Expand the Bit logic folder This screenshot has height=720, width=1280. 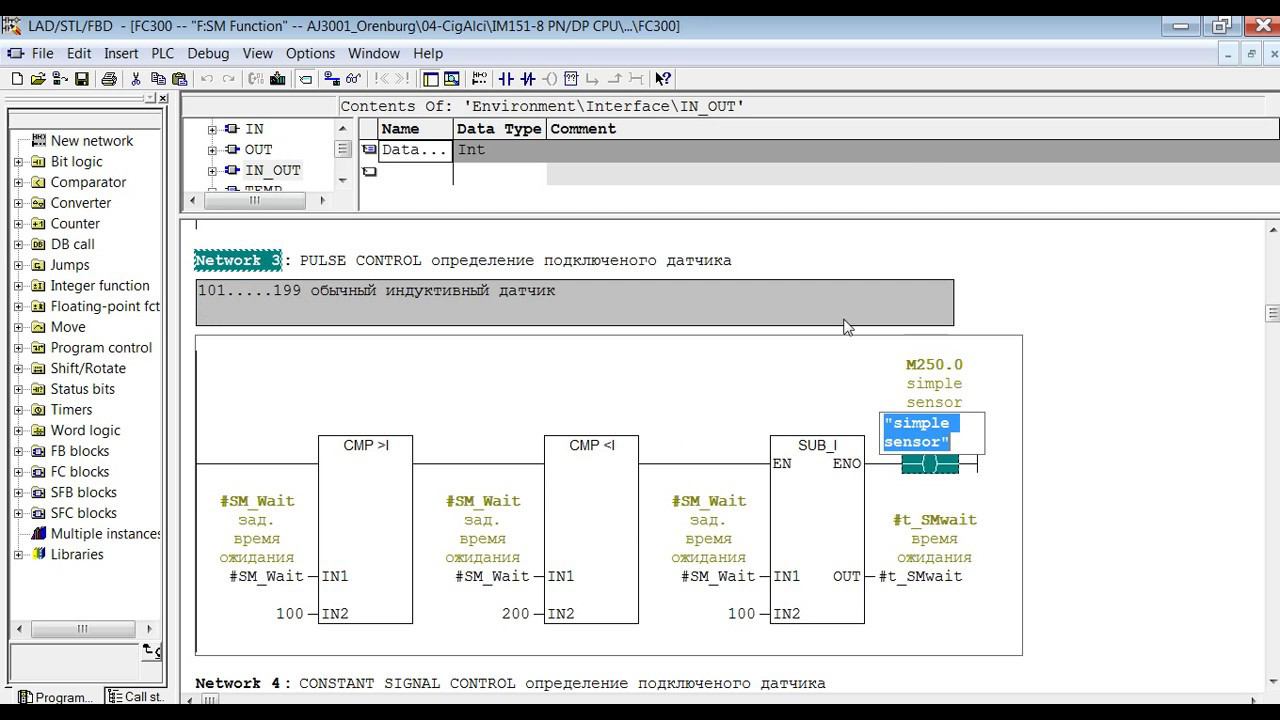[x=19, y=162]
